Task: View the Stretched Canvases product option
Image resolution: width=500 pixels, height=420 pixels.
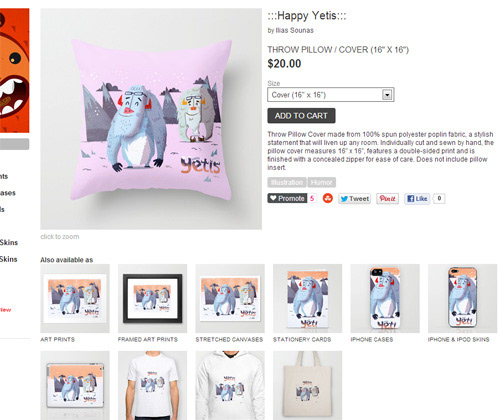Action: pyautogui.click(x=230, y=298)
